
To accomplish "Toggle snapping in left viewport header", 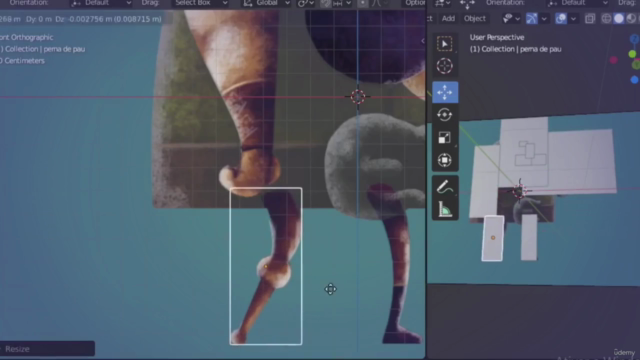I will click(x=325, y=4).
